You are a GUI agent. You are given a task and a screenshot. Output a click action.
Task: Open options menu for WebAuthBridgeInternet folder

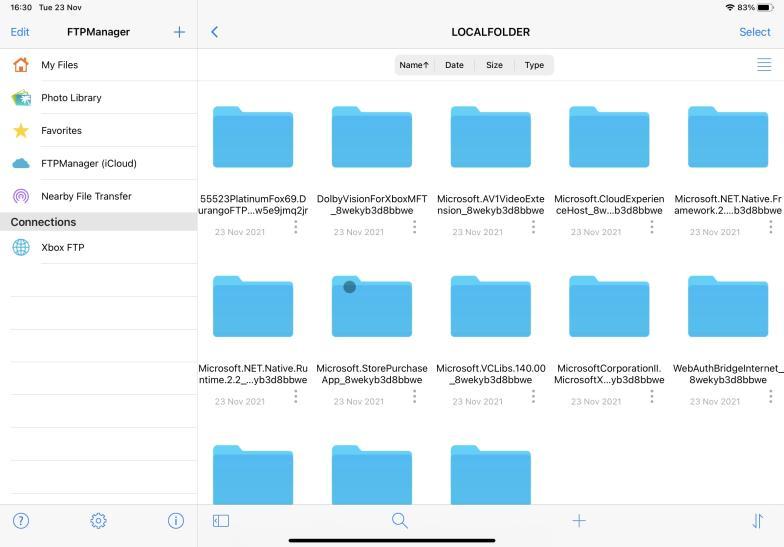pos(770,396)
